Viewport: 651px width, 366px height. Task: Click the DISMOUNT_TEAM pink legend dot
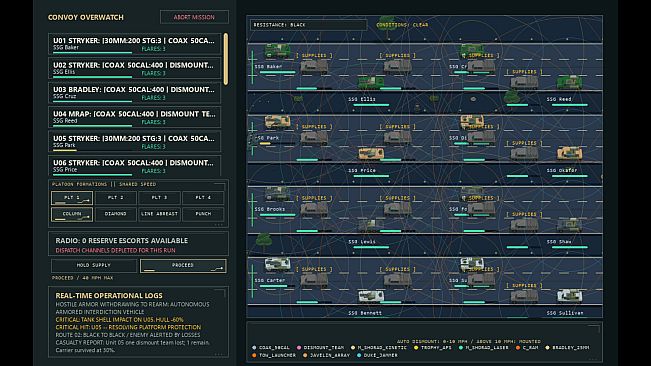point(299,348)
